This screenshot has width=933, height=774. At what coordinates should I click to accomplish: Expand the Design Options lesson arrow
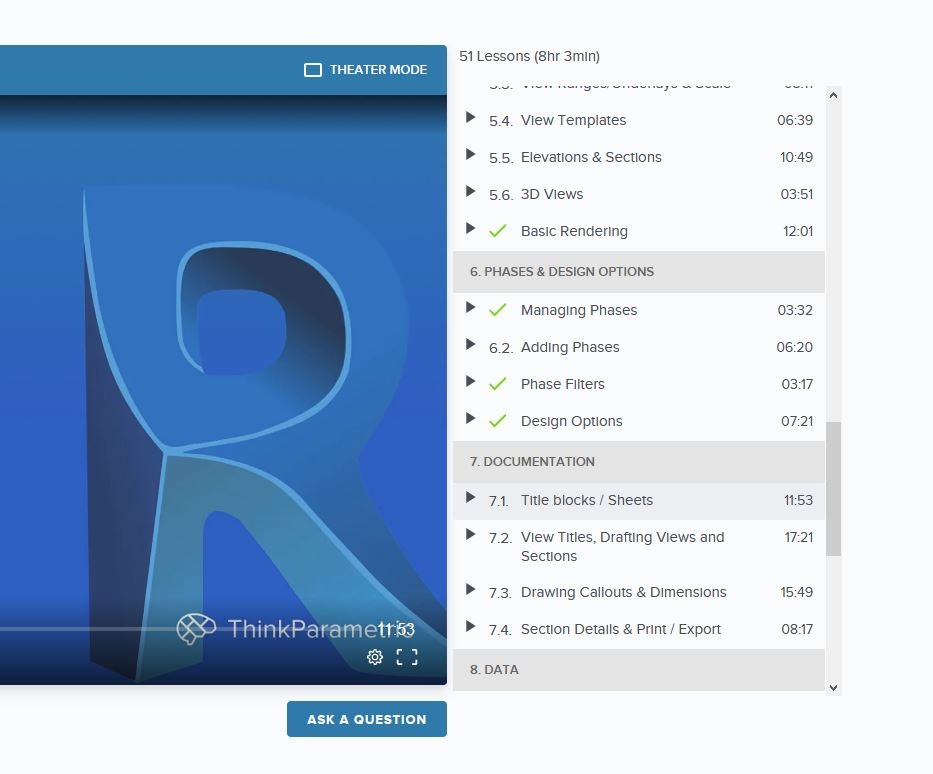pyautogui.click(x=471, y=418)
